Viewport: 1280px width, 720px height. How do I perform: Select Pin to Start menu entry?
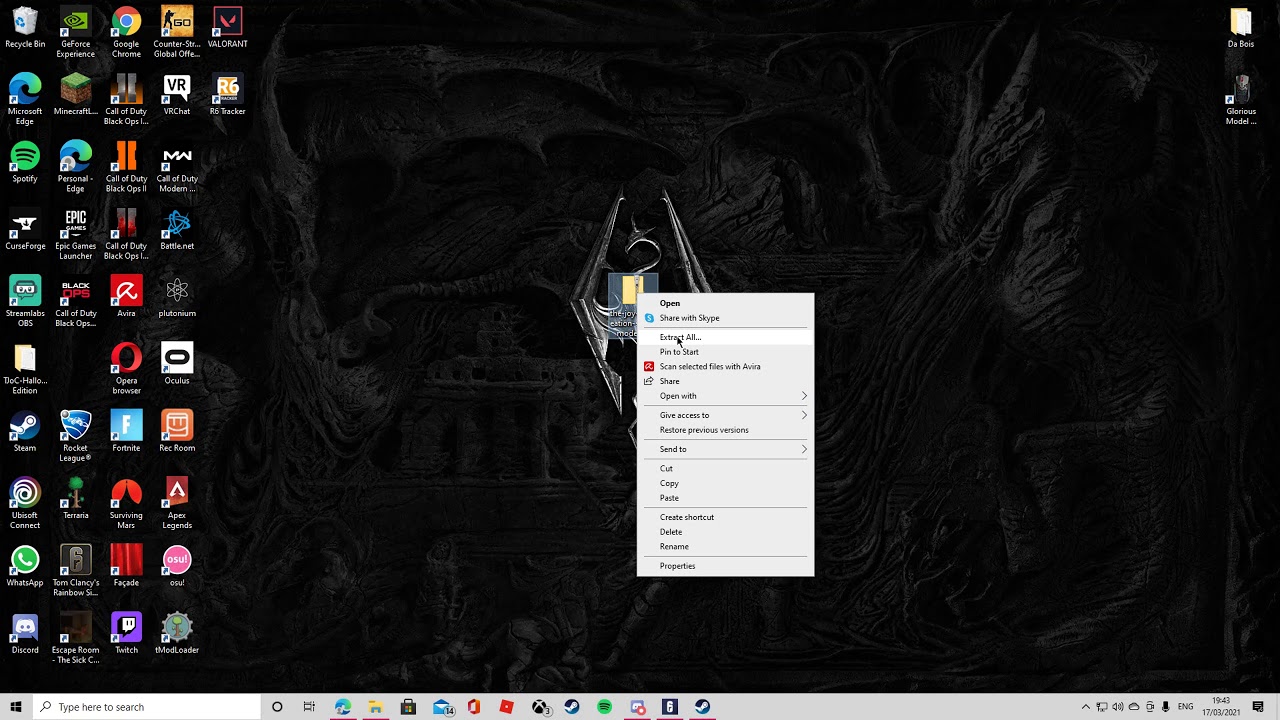[x=725, y=352]
